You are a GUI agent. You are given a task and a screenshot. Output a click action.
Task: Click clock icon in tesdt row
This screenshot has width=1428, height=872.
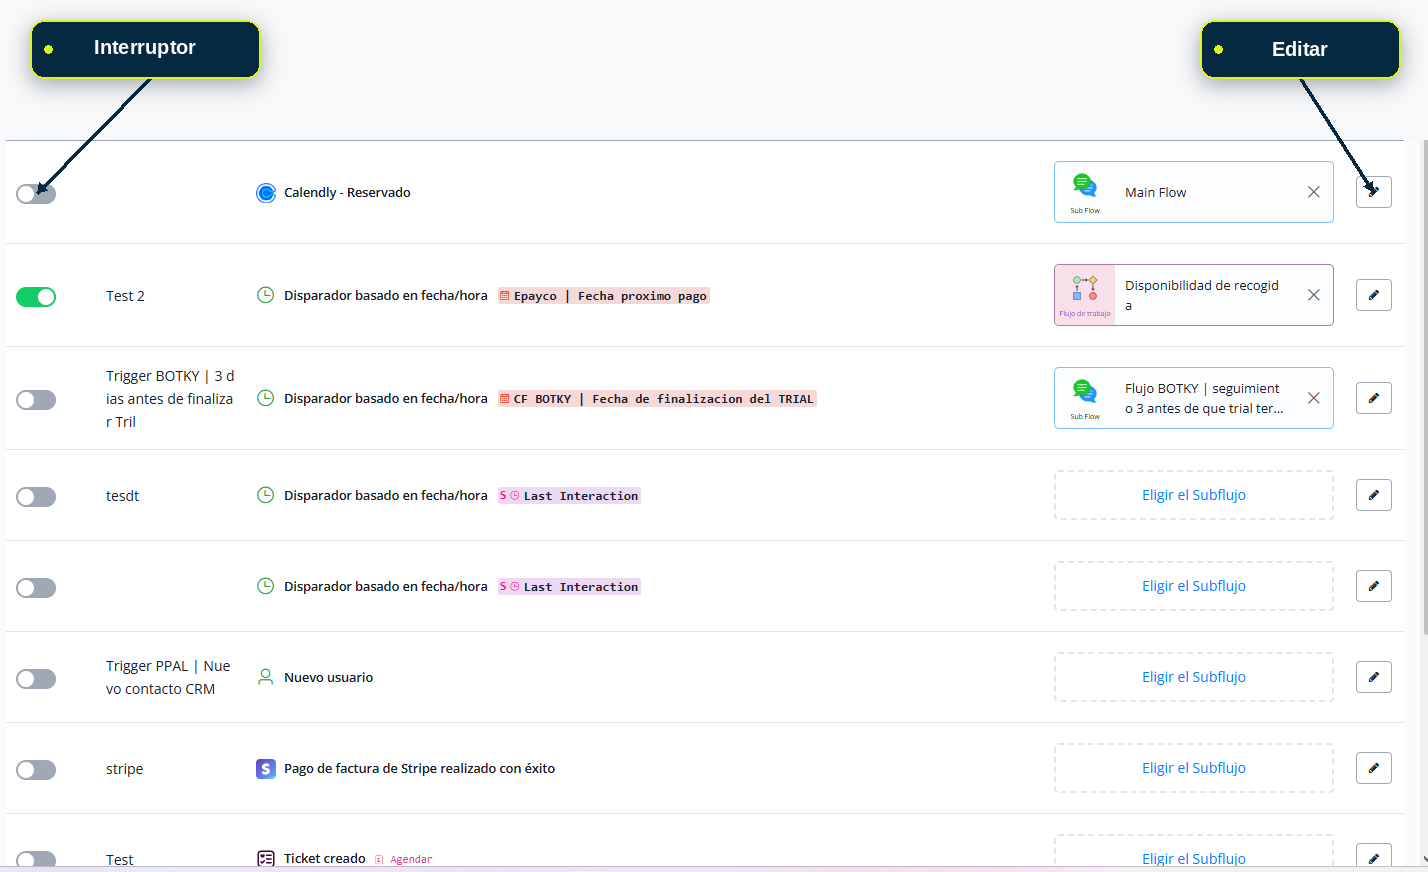coord(266,495)
